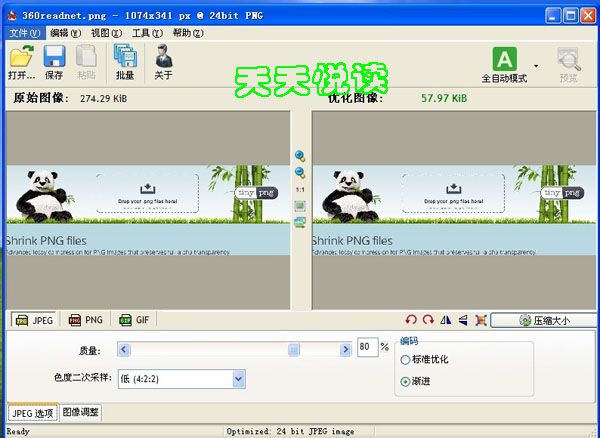Viewport: 600px width, 438px height.
Task: Save the image with 保存 disk icon
Action: click(x=54, y=61)
